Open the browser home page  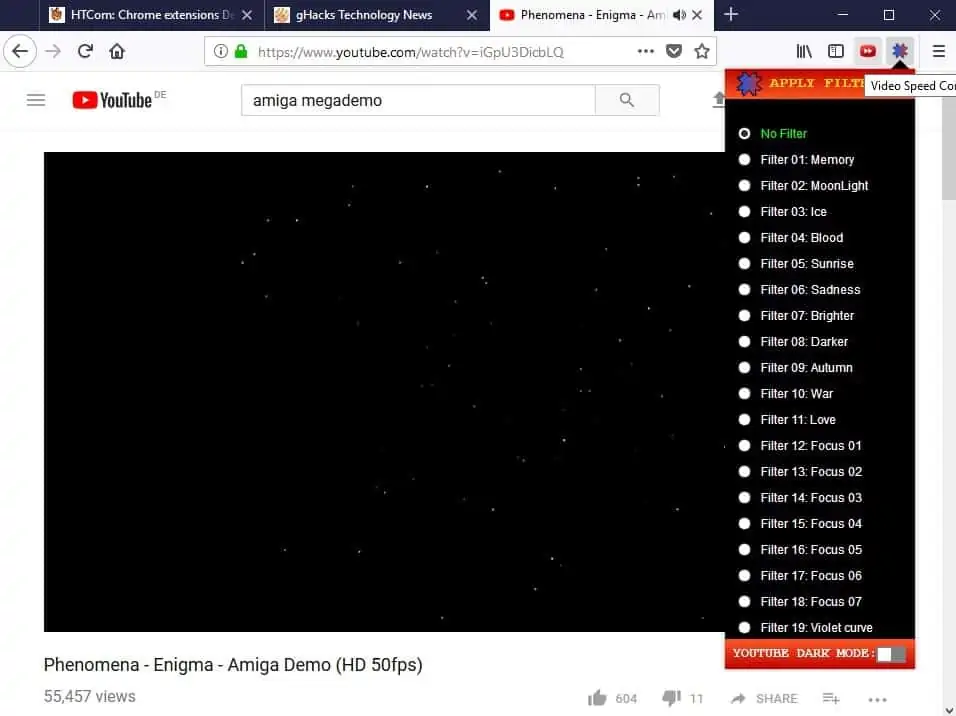(x=116, y=51)
